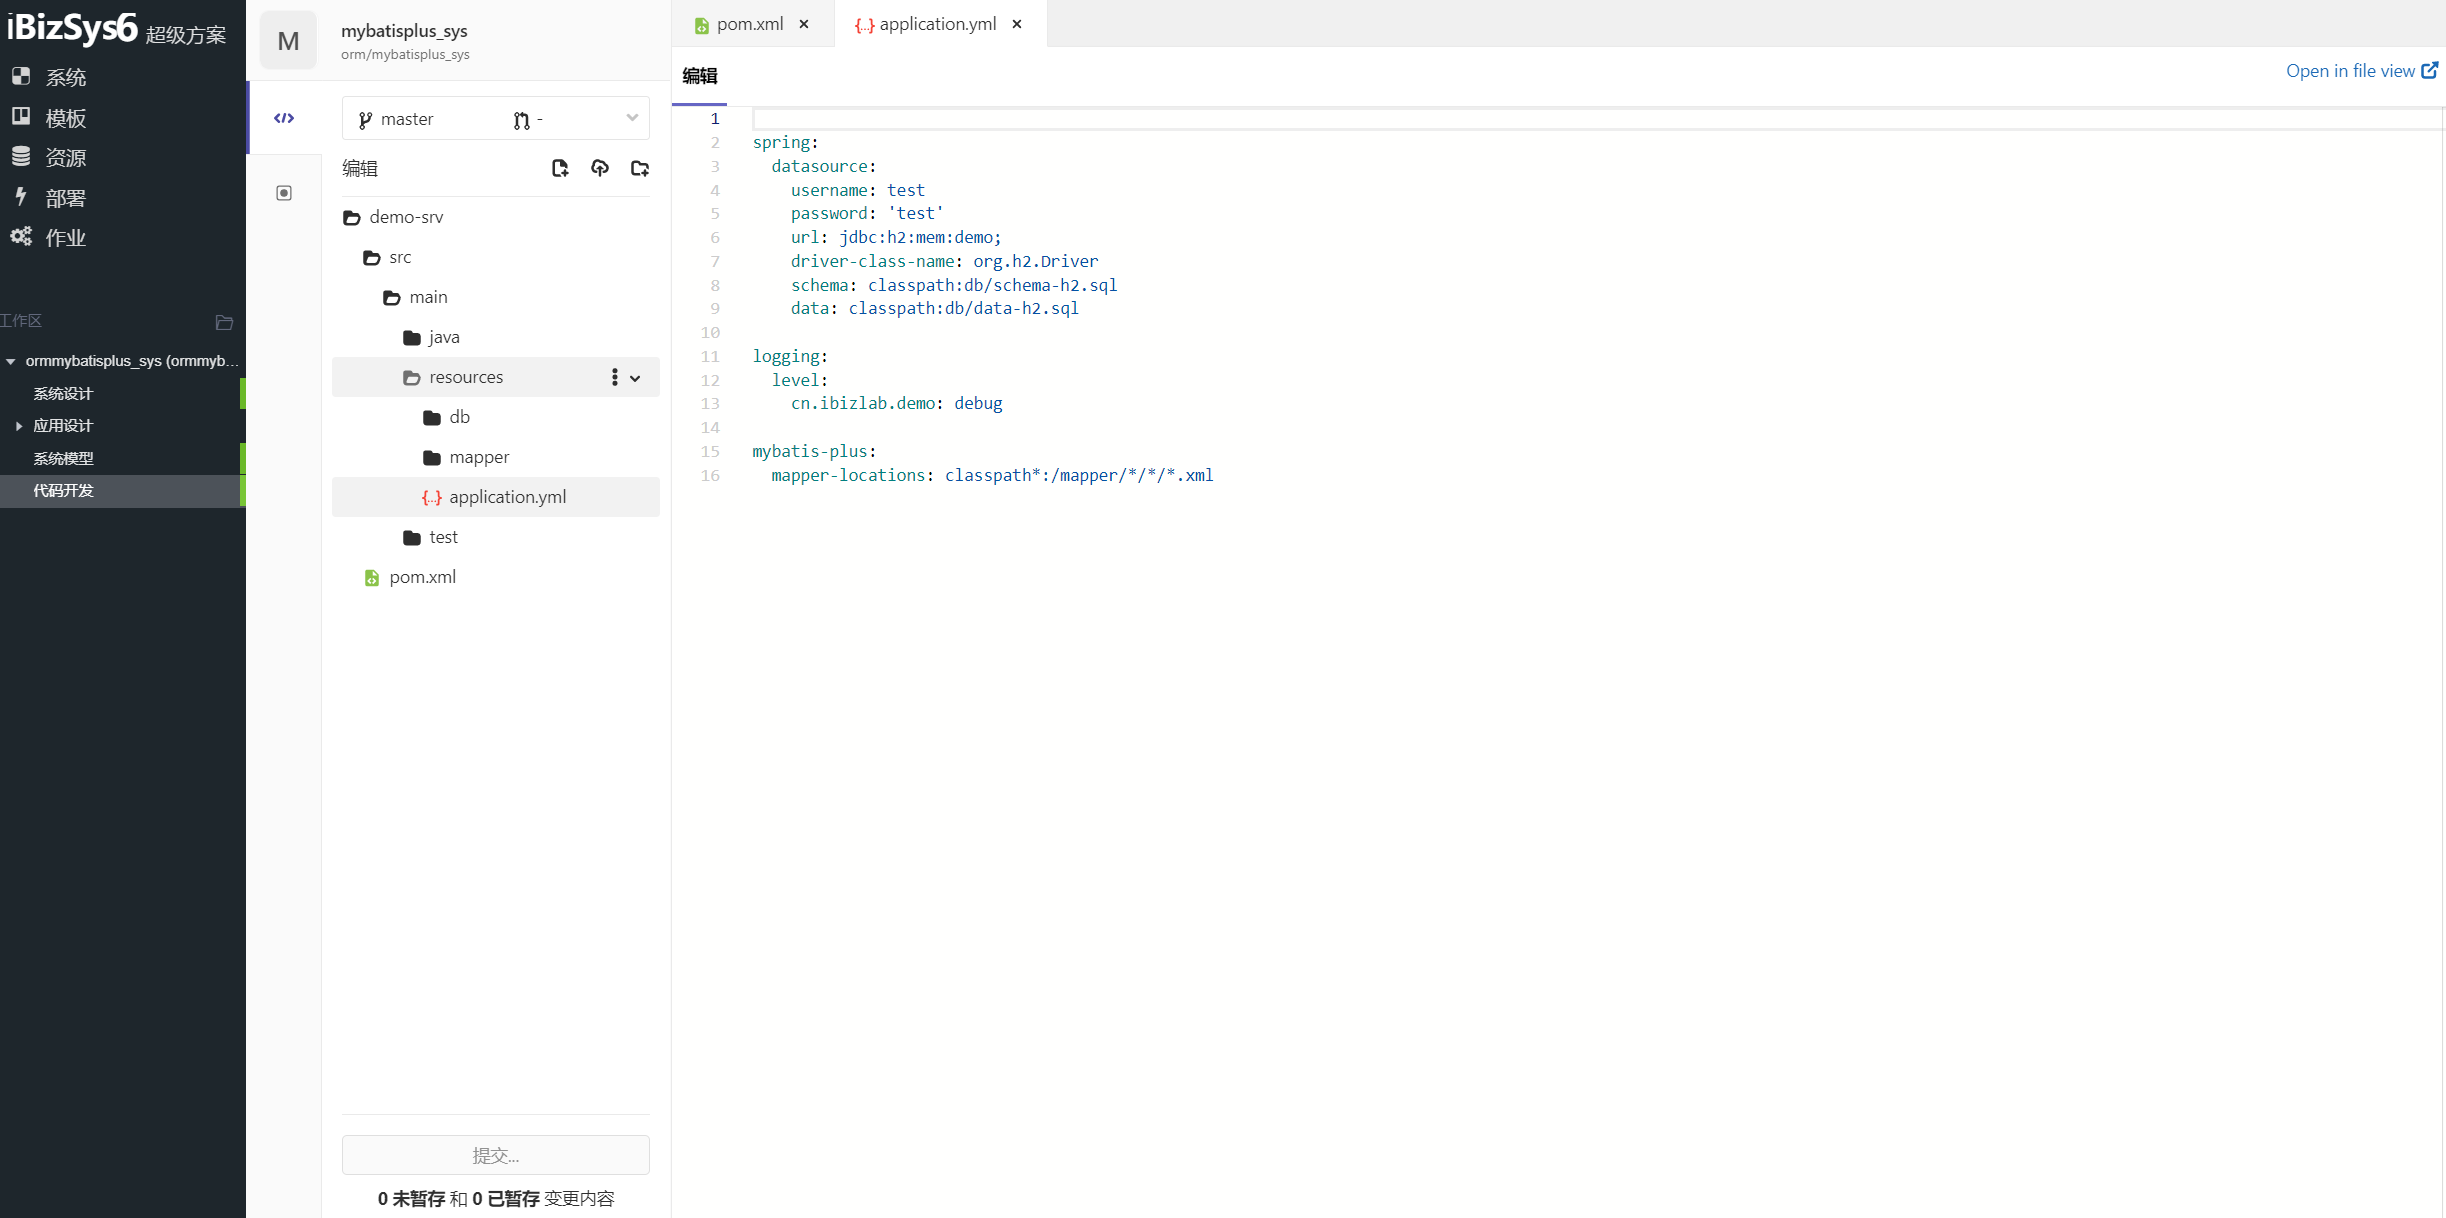Switch to the code editor view icon
The height and width of the screenshot is (1218, 2446).
(284, 118)
